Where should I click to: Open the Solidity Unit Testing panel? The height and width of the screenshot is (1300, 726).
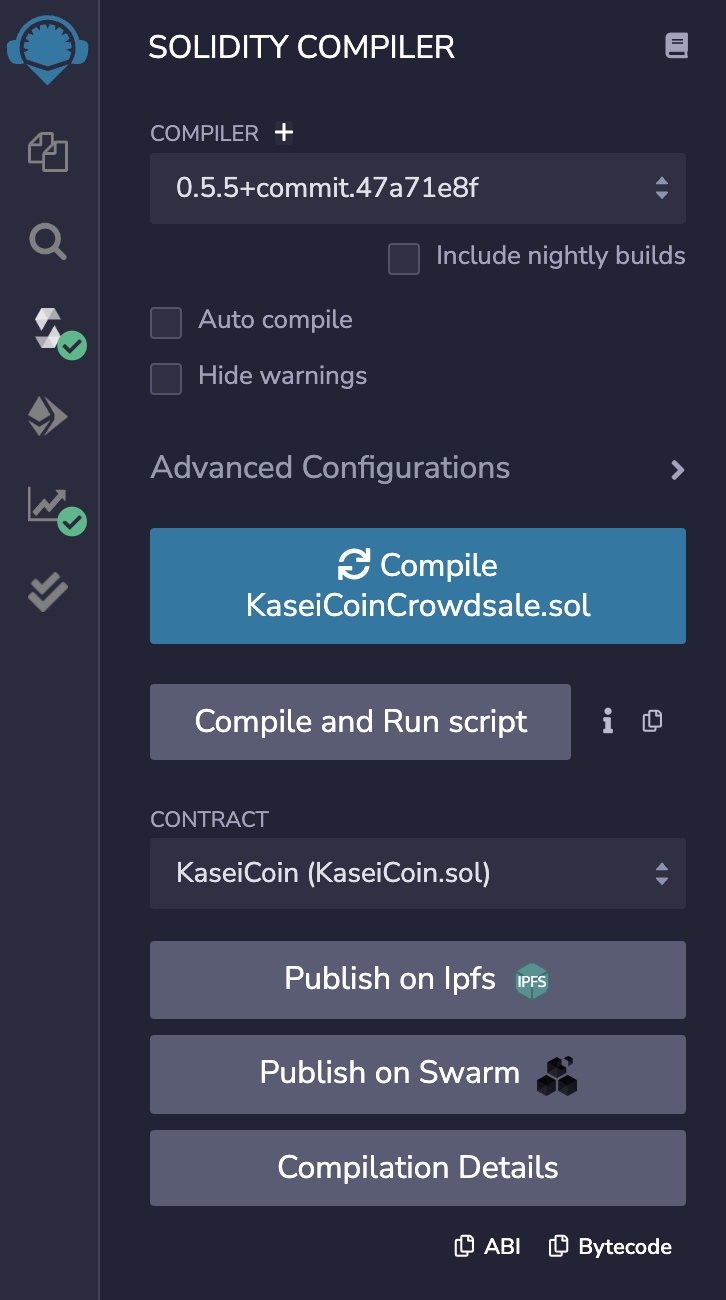click(47, 593)
